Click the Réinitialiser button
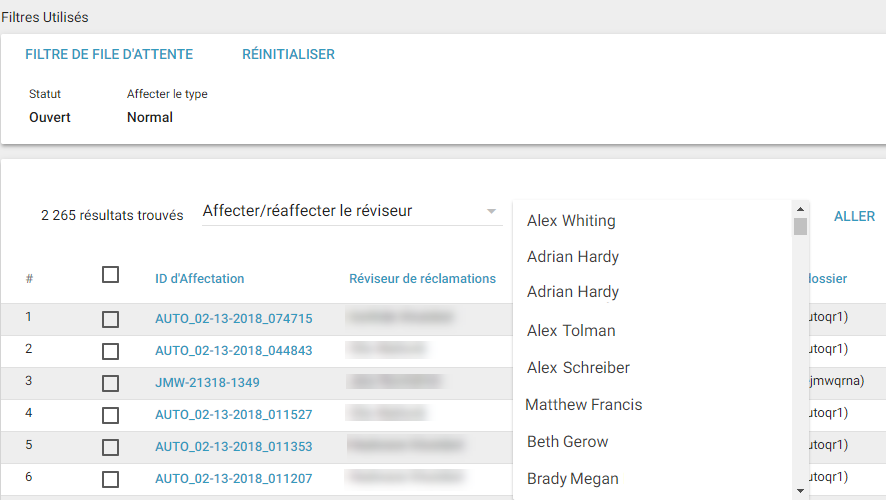 pyautogui.click(x=288, y=55)
